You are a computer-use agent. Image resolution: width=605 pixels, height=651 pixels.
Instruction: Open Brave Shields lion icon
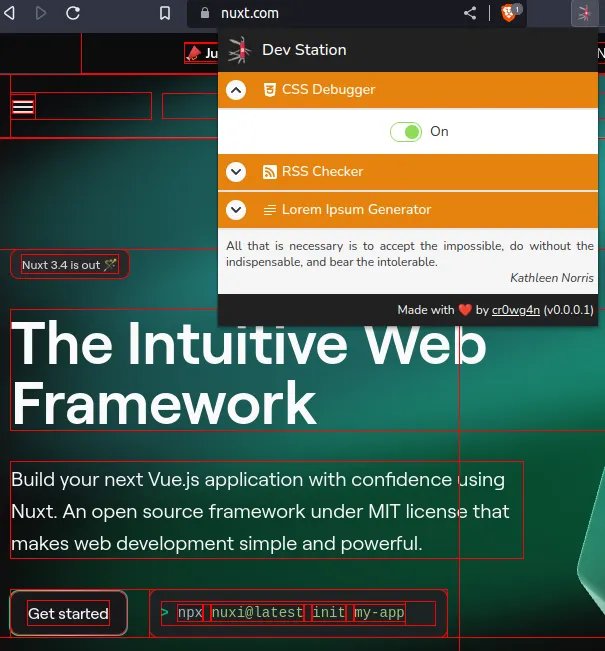click(x=509, y=13)
